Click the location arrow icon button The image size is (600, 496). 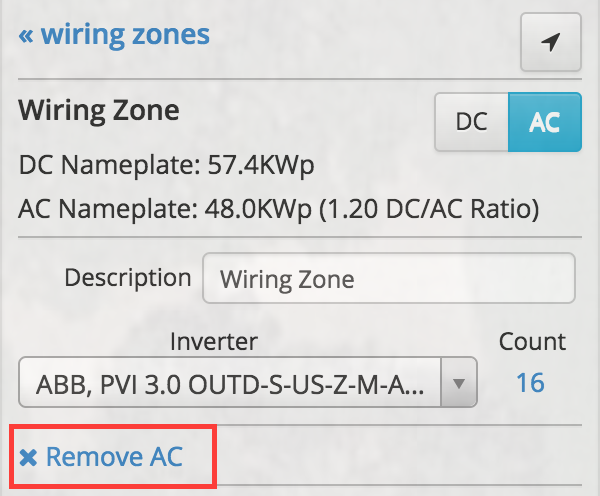(551, 42)
